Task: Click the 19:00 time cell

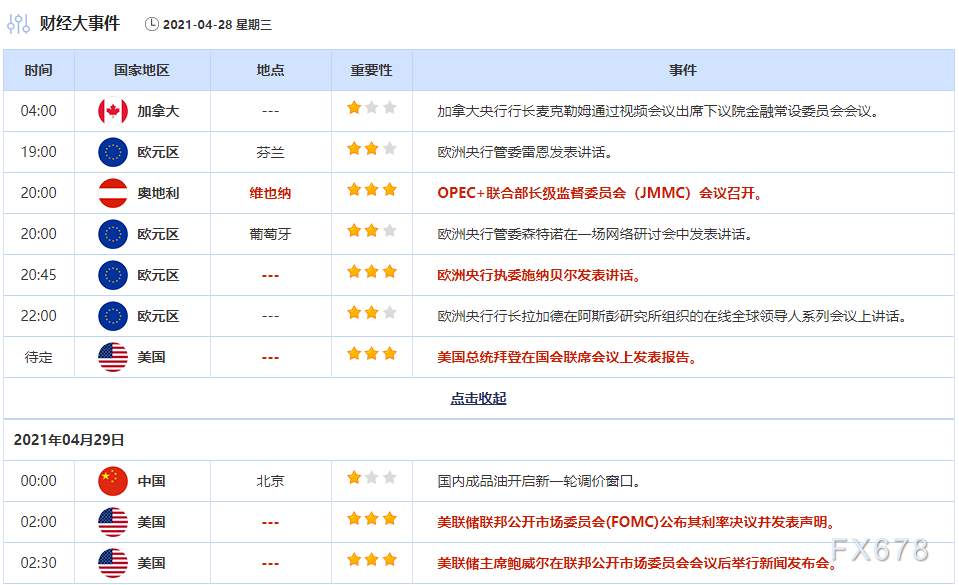Action: click(39, 152)
